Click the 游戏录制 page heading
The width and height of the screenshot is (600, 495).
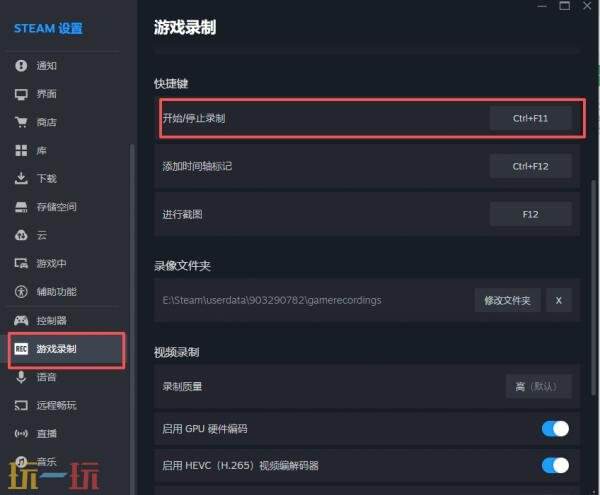(x=185, y=27)
